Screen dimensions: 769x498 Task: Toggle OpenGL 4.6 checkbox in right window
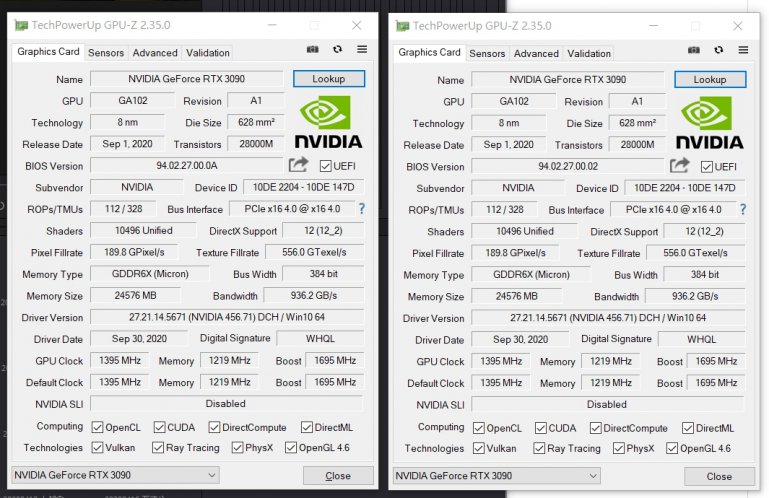coord(672,448)
